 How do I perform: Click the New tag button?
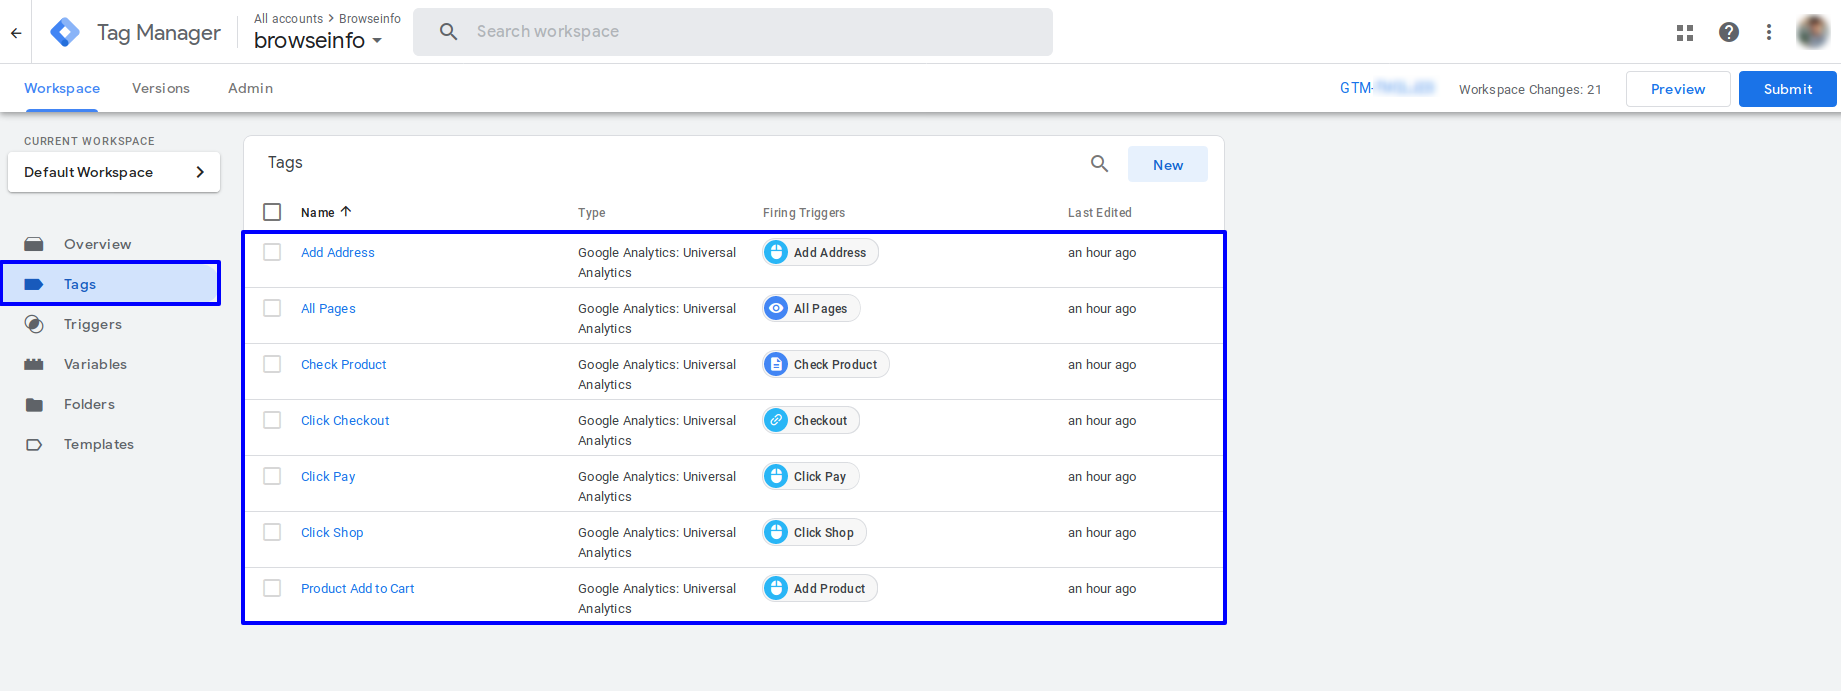click(x=1168, y=164)
